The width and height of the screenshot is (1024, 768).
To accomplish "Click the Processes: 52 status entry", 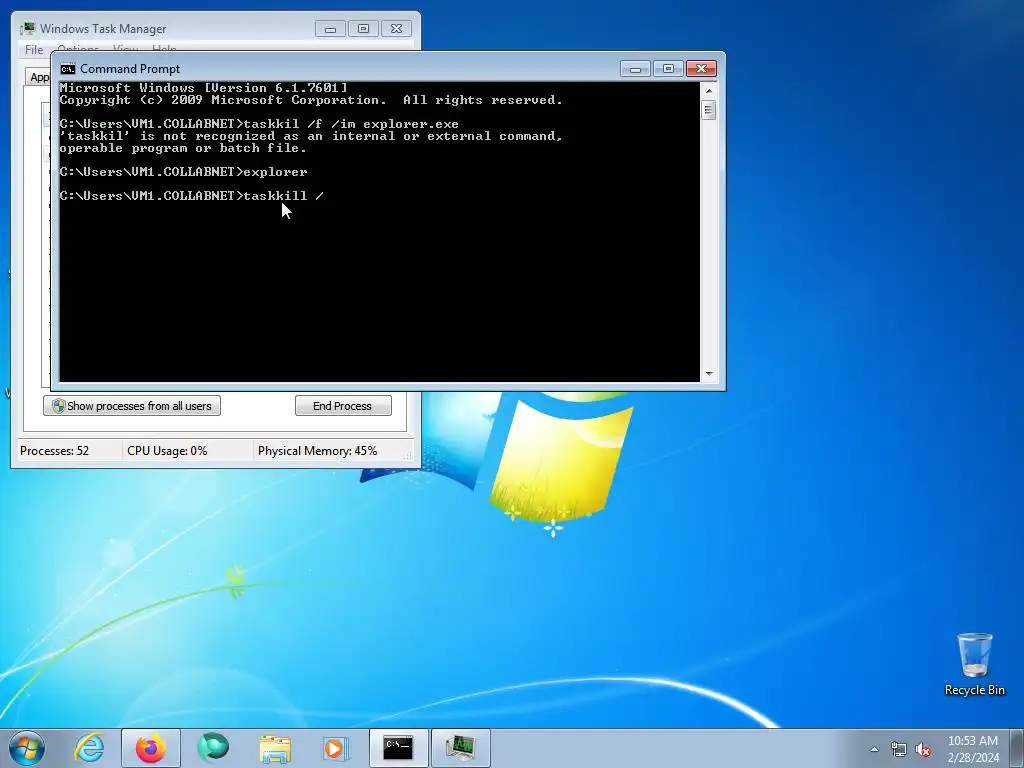I will point(54,451).
